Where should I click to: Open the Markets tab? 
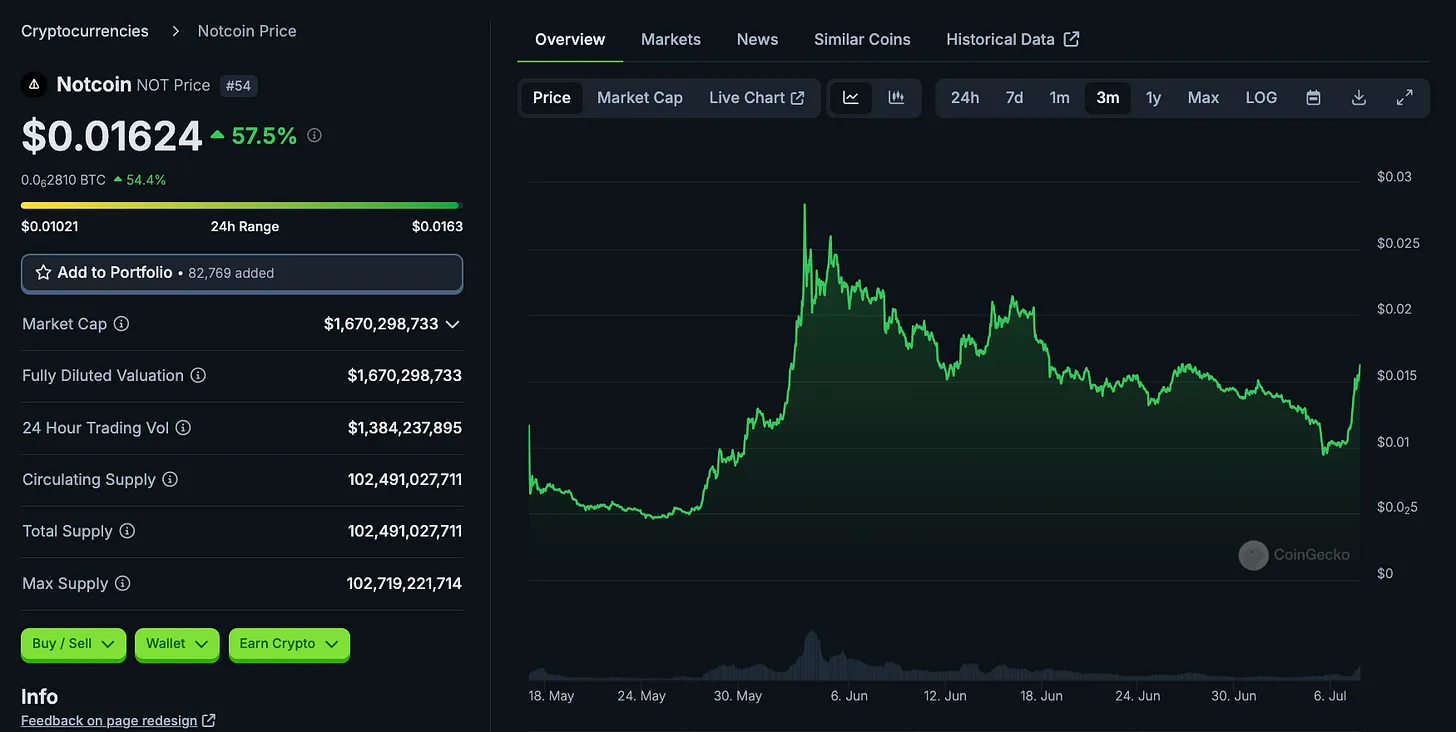pyautogui.click(x=671, y=40)
